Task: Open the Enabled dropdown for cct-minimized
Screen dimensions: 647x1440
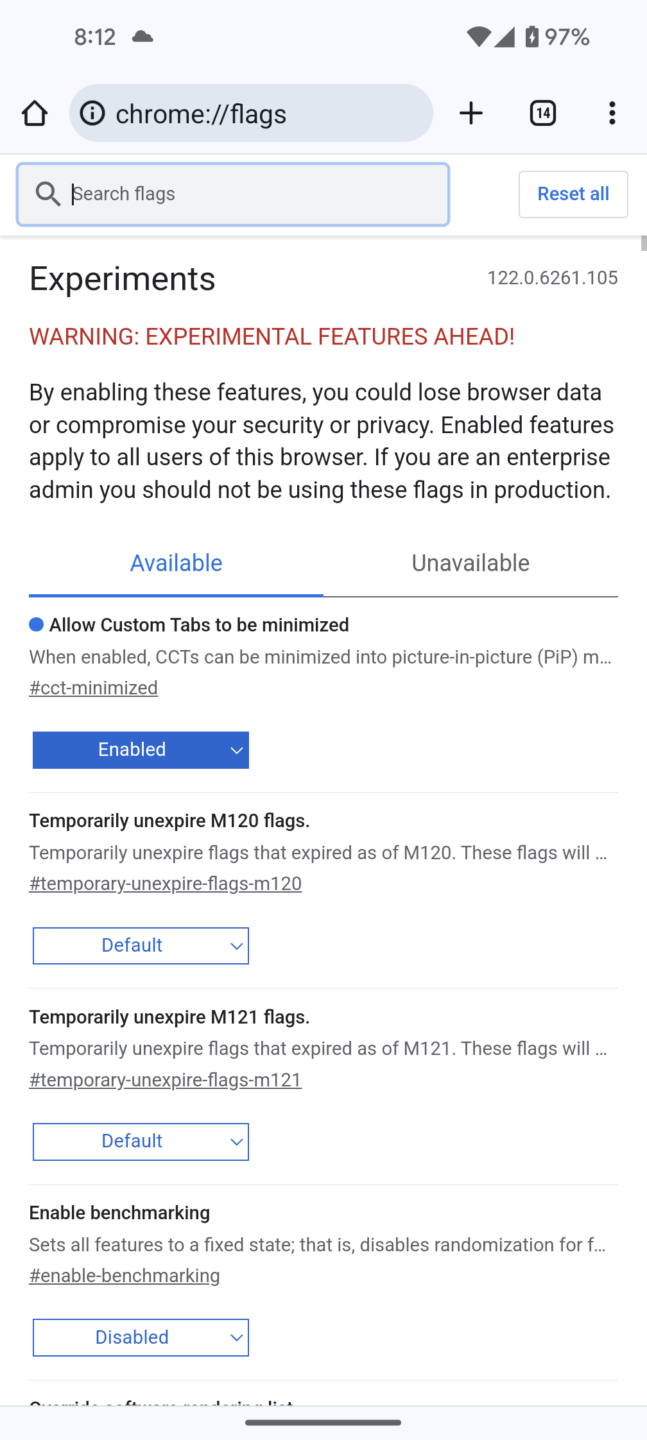Action: [x=141, y=750]
